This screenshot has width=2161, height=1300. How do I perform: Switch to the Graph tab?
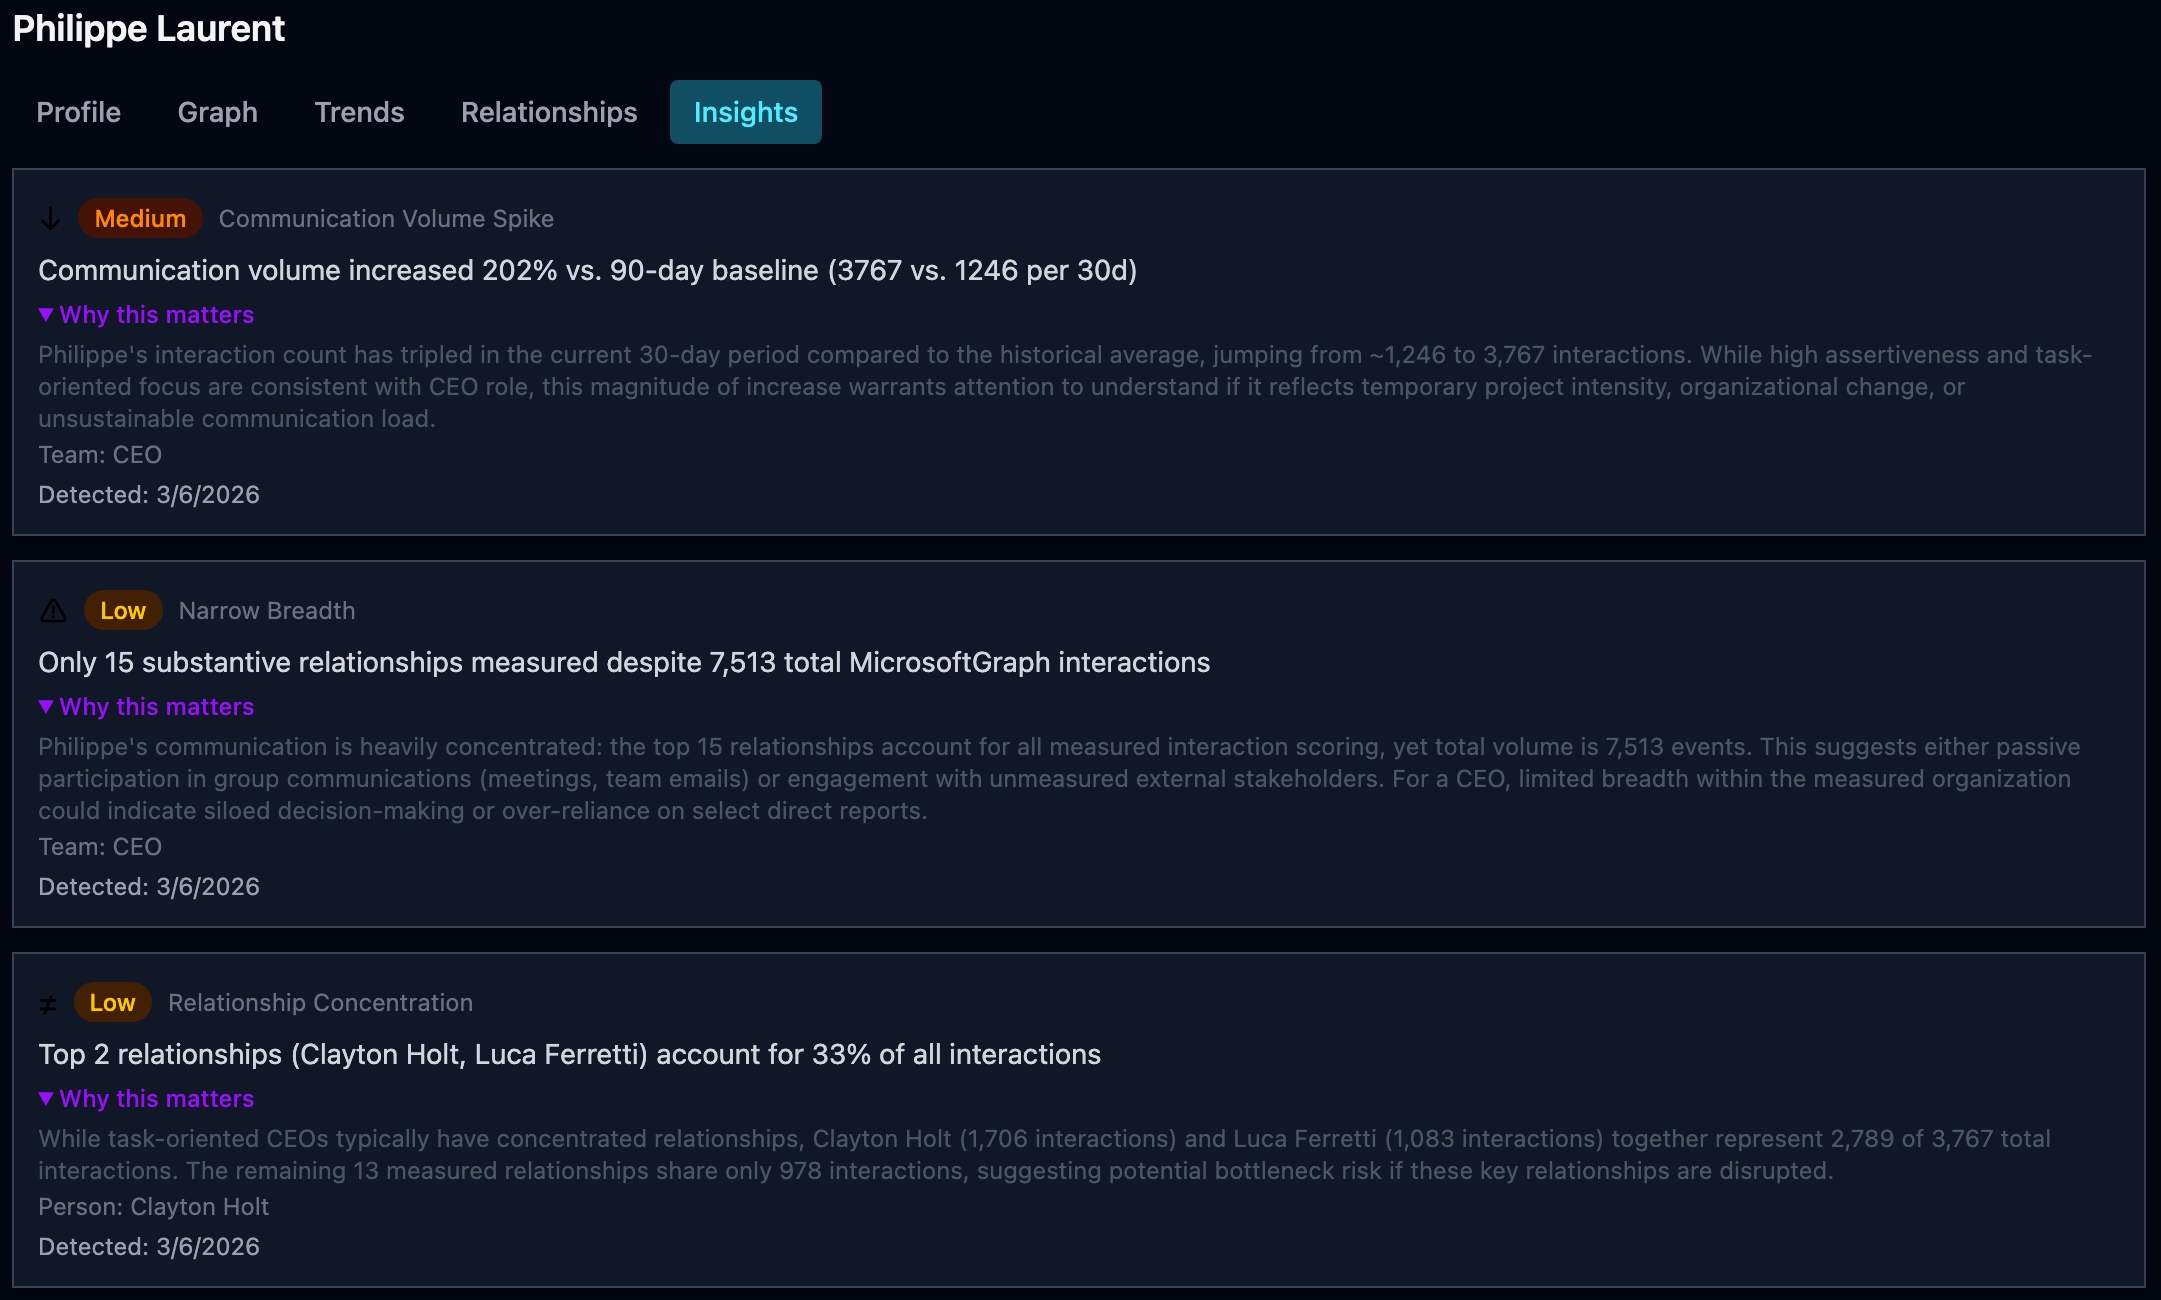tap(217, 112)
